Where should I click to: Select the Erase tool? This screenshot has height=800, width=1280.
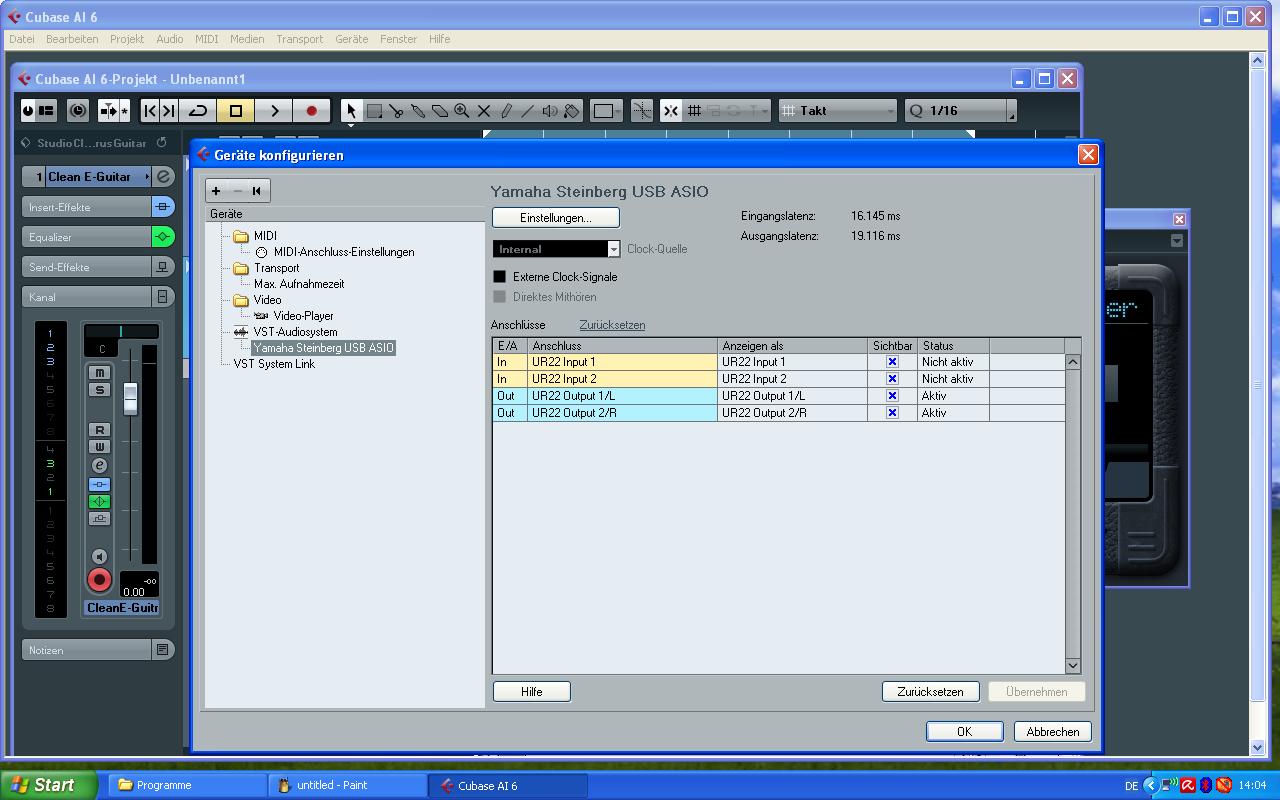(x=440, y=111)
